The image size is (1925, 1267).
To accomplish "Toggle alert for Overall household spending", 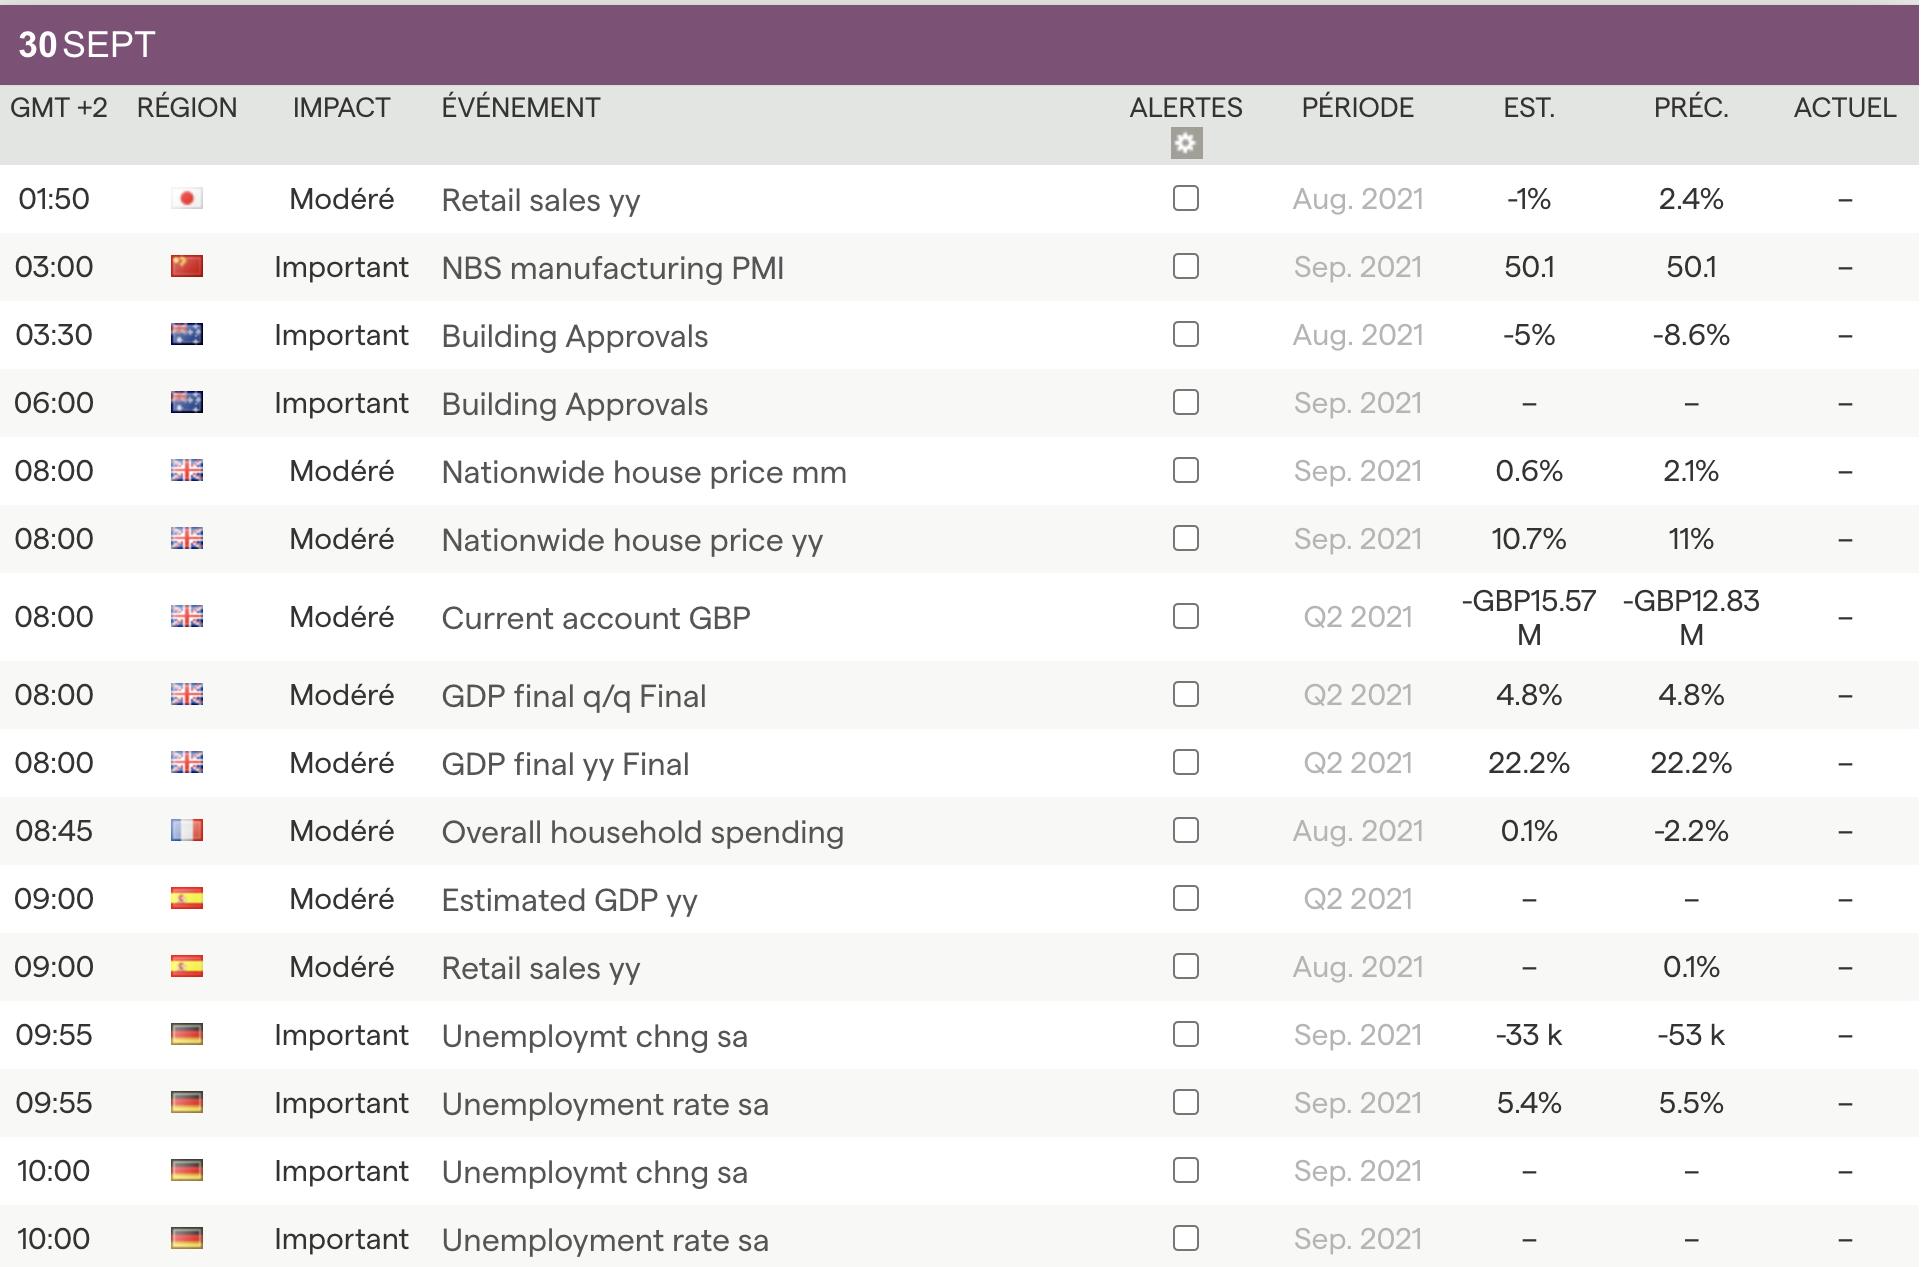I will click(1186, 831).
